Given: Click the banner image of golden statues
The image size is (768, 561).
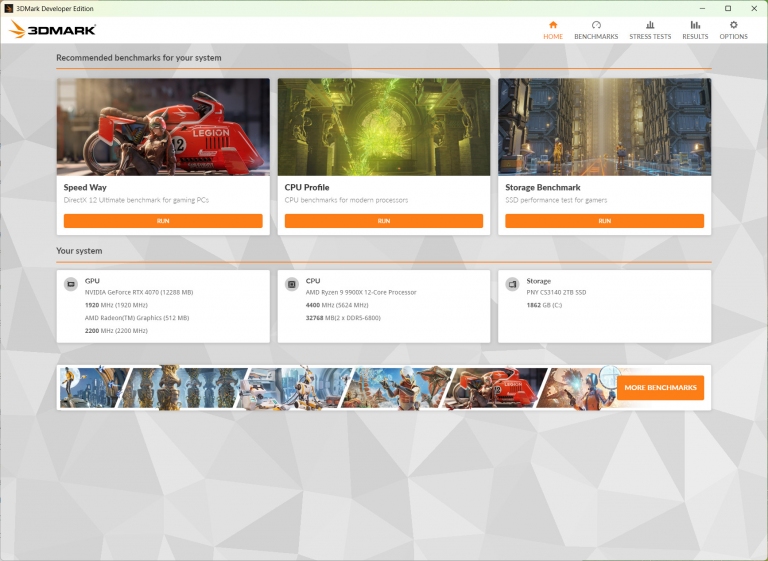Looking at the screenshot, I should [182, 388].
